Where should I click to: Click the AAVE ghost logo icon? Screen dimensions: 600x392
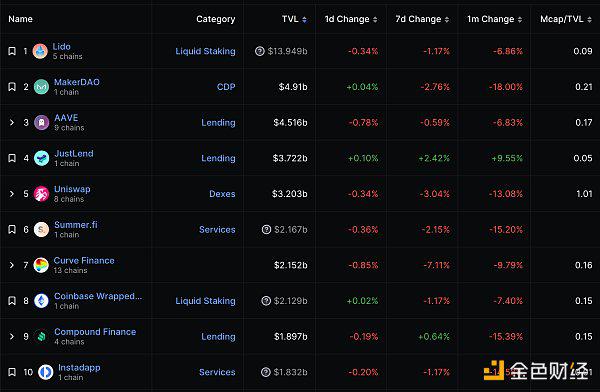(x=41, y=122)
